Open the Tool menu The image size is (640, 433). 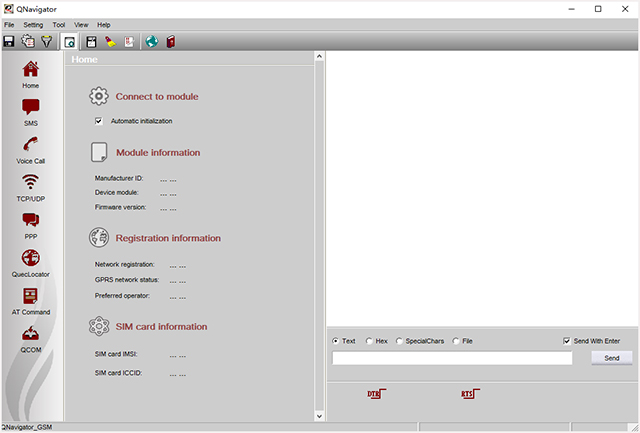[59, 25]
